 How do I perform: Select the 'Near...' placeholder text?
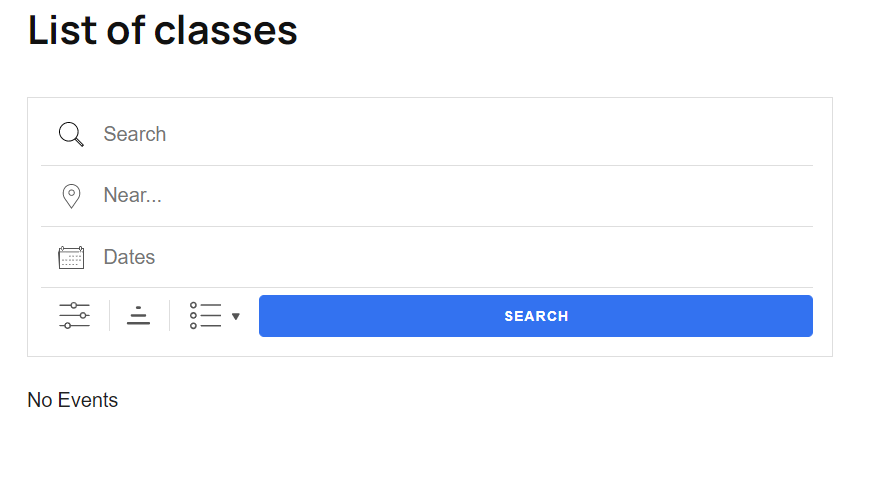click(x=133, y=196)
